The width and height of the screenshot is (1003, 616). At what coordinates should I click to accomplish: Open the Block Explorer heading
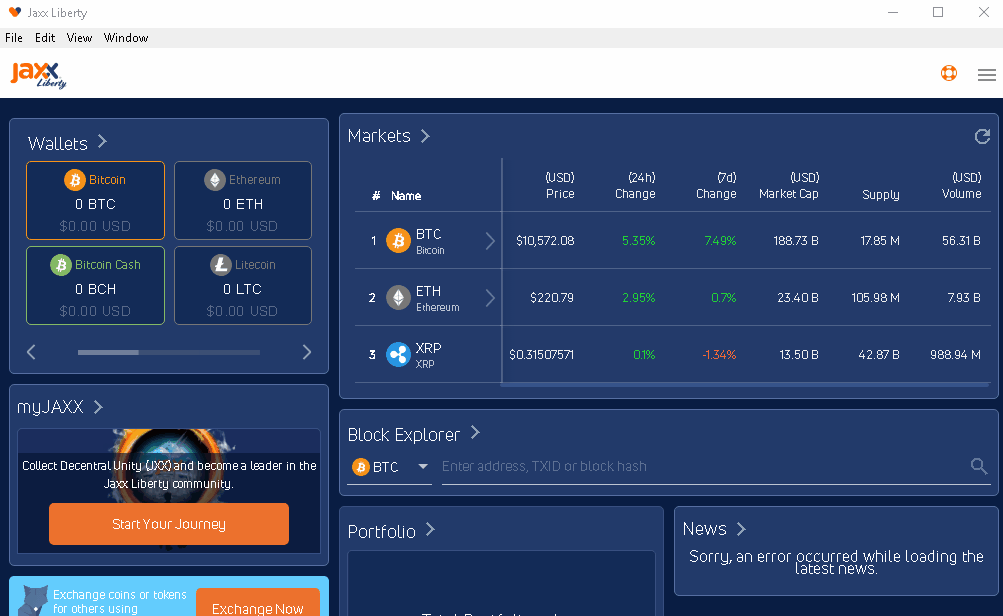tap(404, 435)
